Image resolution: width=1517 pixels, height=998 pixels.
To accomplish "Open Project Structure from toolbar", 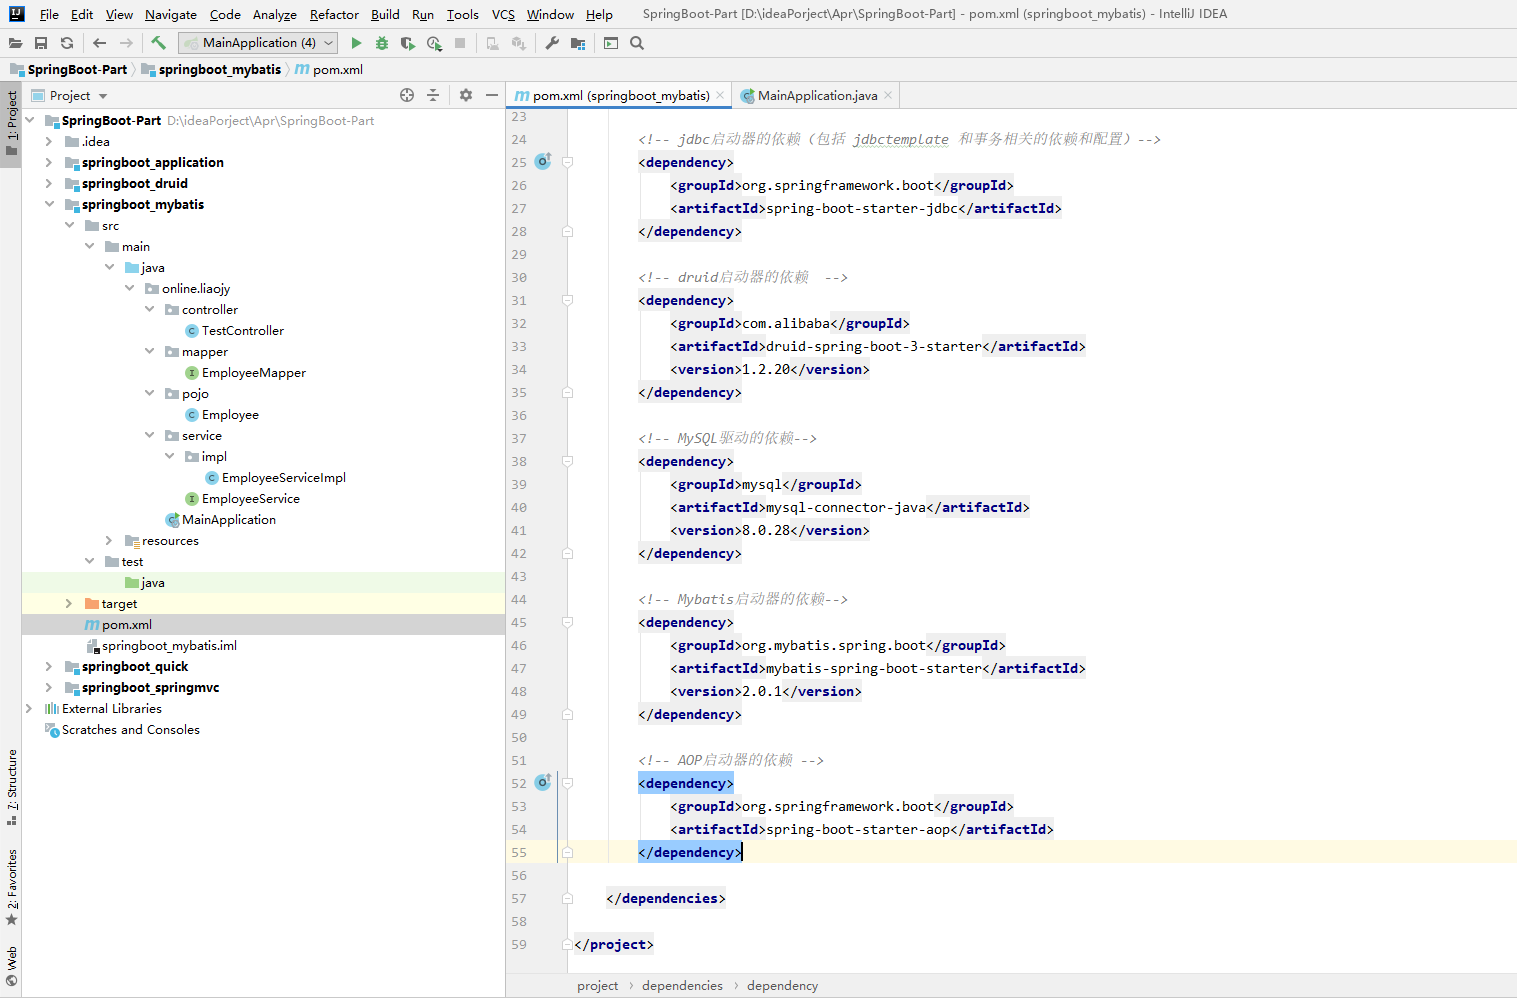I will point(578,43).
